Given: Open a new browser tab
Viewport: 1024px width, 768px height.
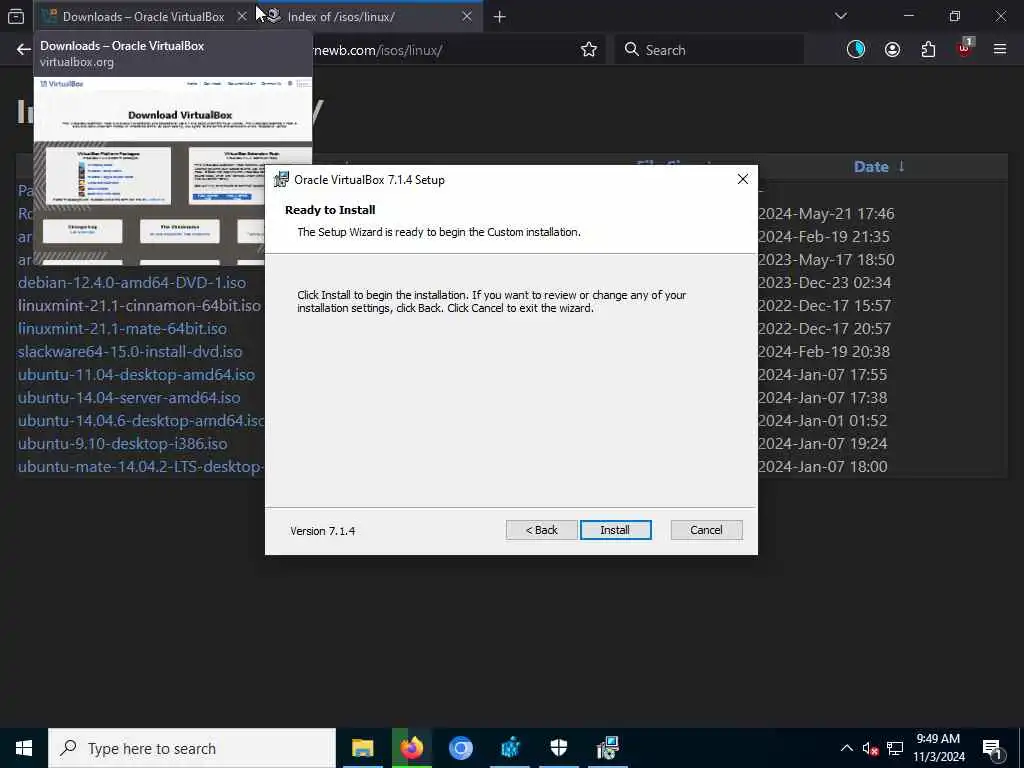Looking at the screenshot, I should click(499, 16).
